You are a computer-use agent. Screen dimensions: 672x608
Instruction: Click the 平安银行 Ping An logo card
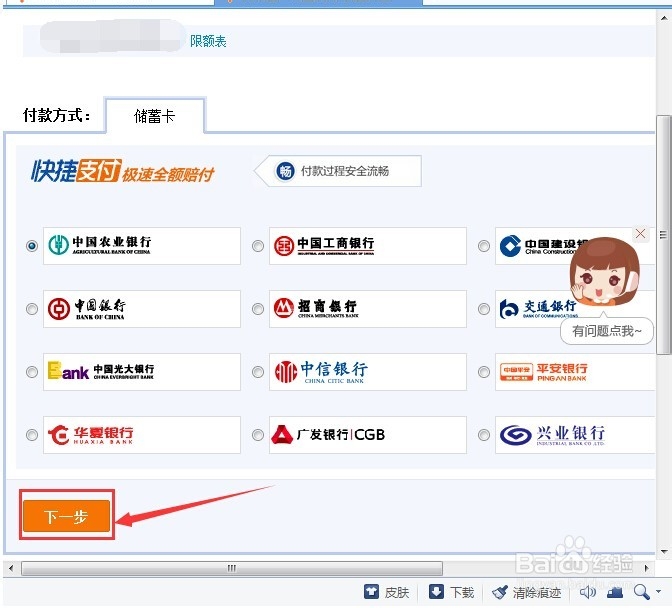coord(575,372)
